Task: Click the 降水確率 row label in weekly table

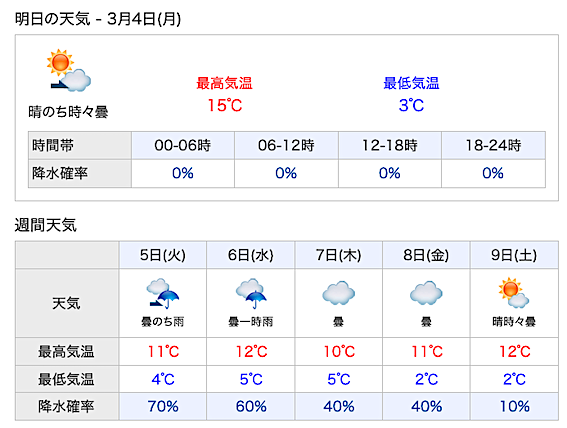Action: pyautogui.click(x=66, y=406)
